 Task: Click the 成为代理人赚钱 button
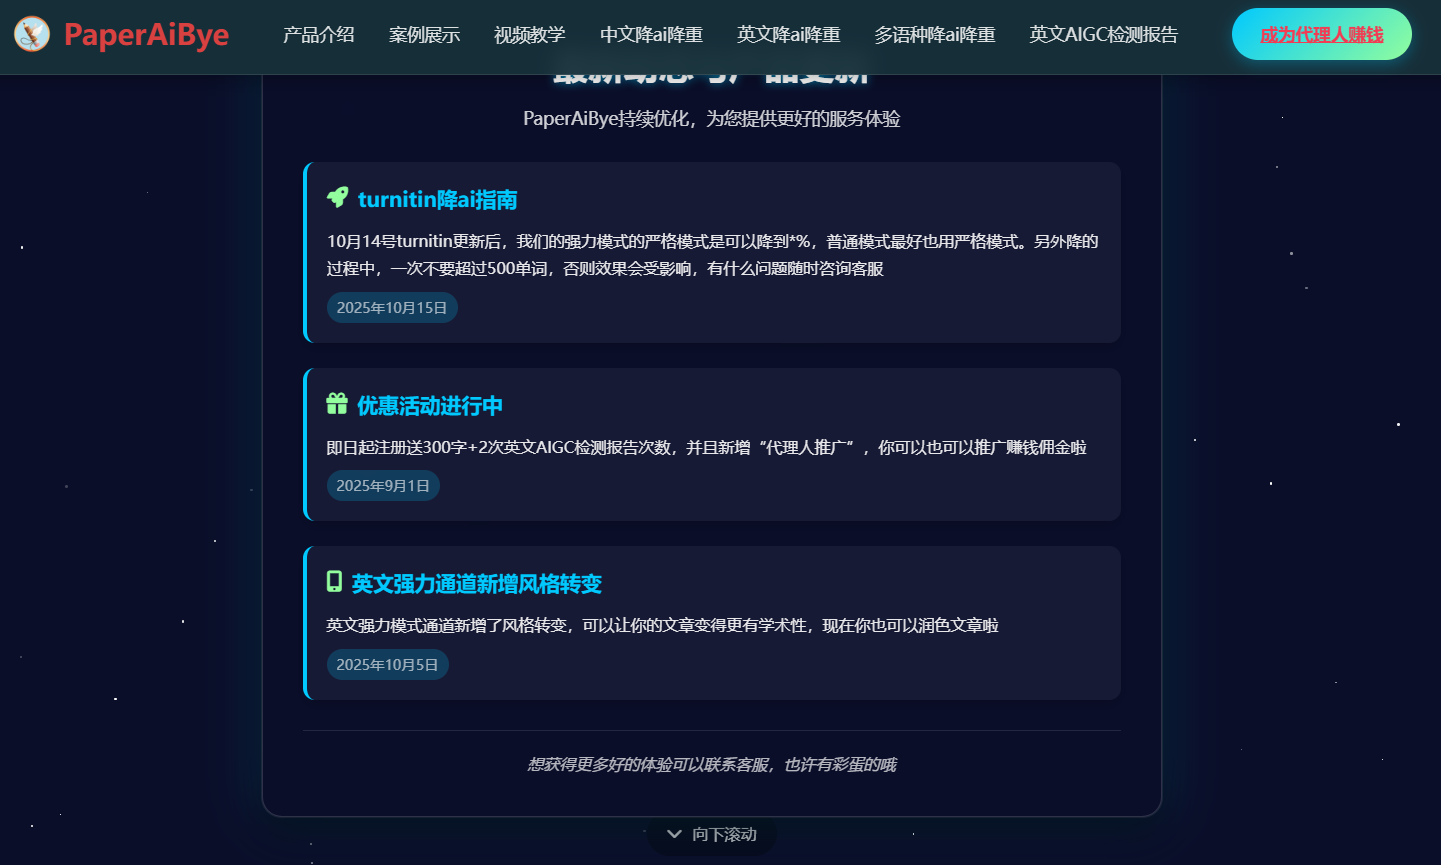coord(1321,35)
